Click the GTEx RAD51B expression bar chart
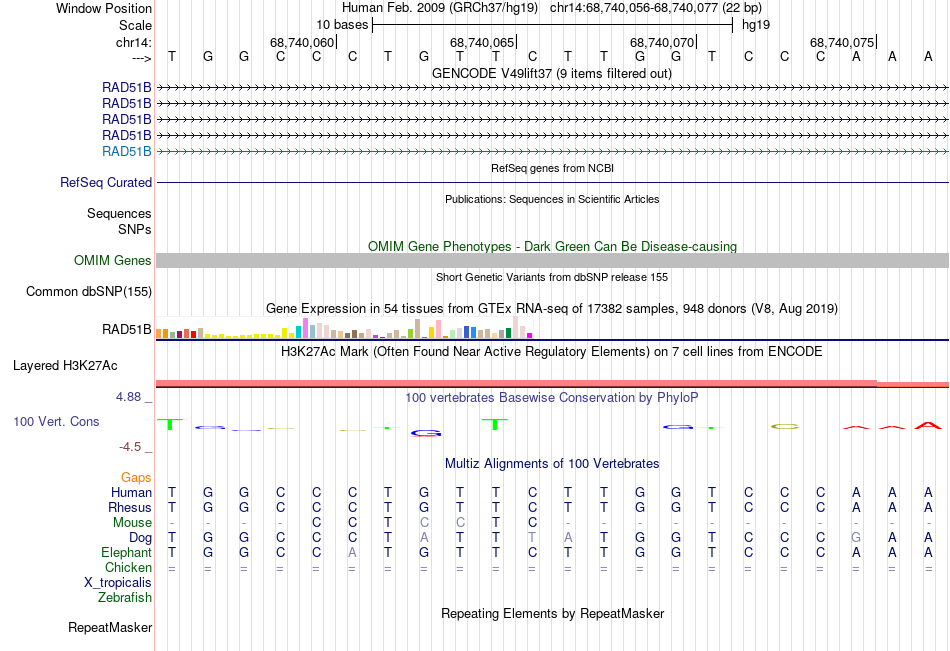 pos(344,328)
